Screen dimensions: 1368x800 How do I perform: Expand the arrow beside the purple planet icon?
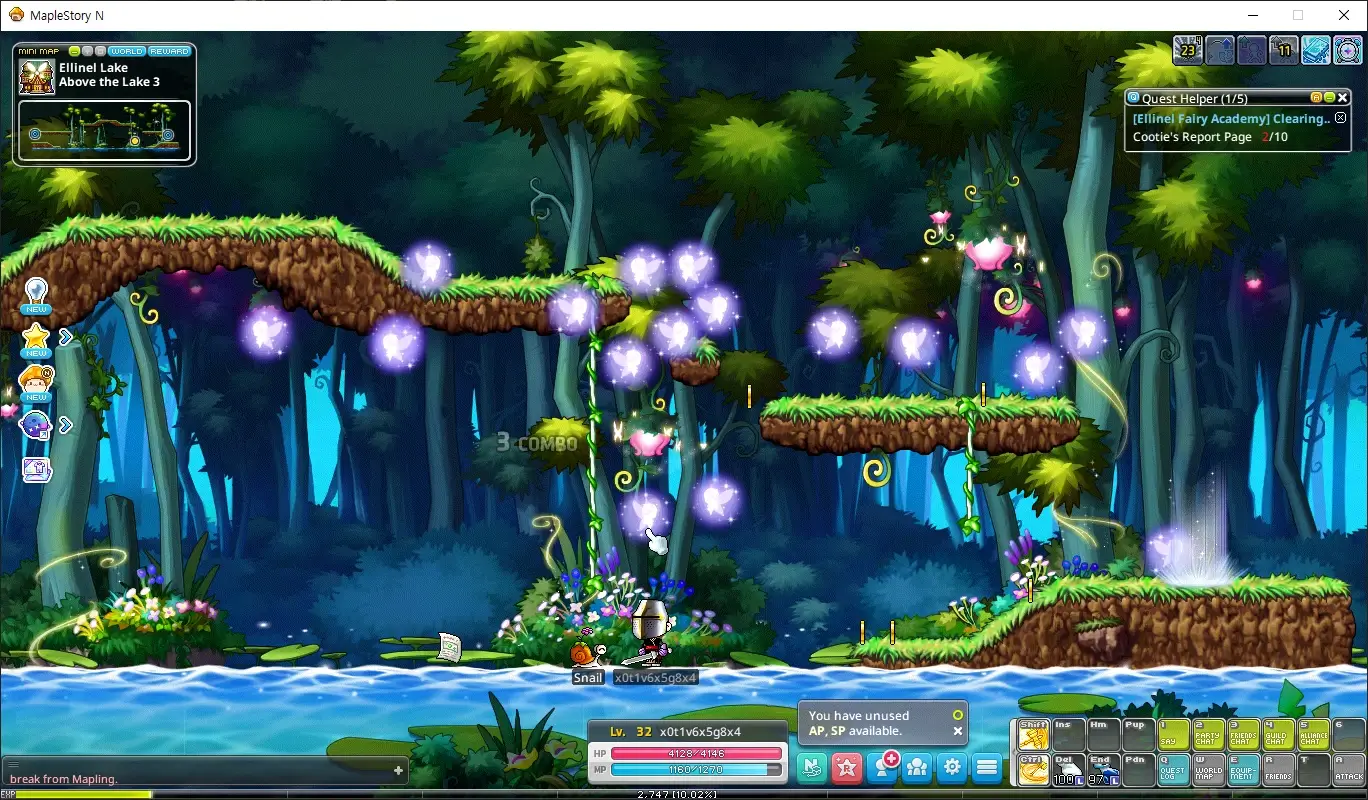point(65,425)
